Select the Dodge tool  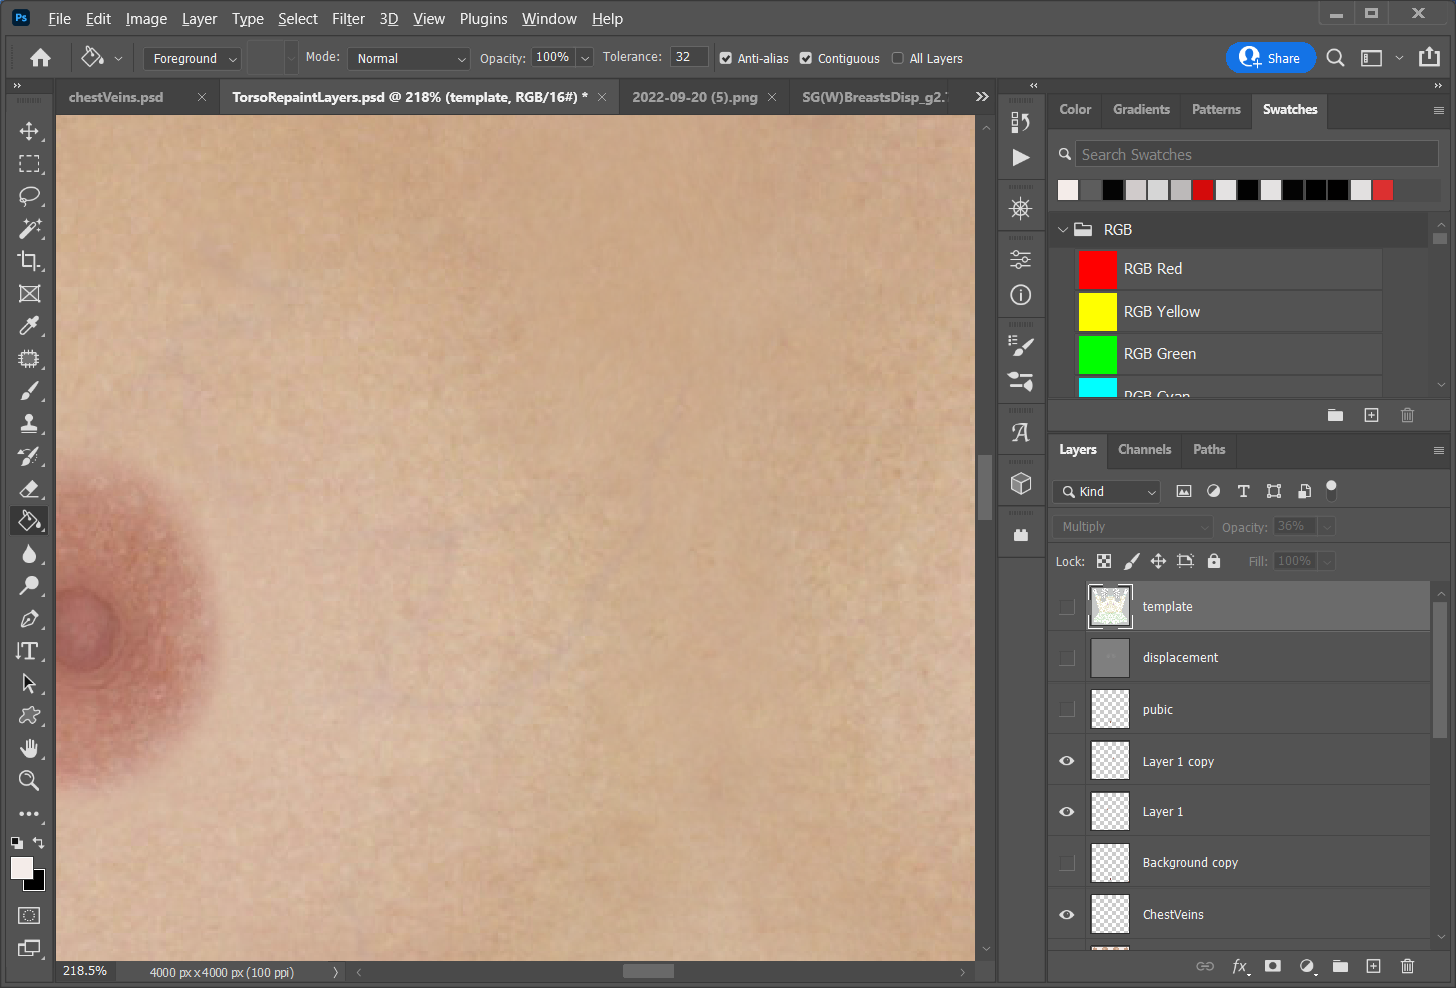29,586
